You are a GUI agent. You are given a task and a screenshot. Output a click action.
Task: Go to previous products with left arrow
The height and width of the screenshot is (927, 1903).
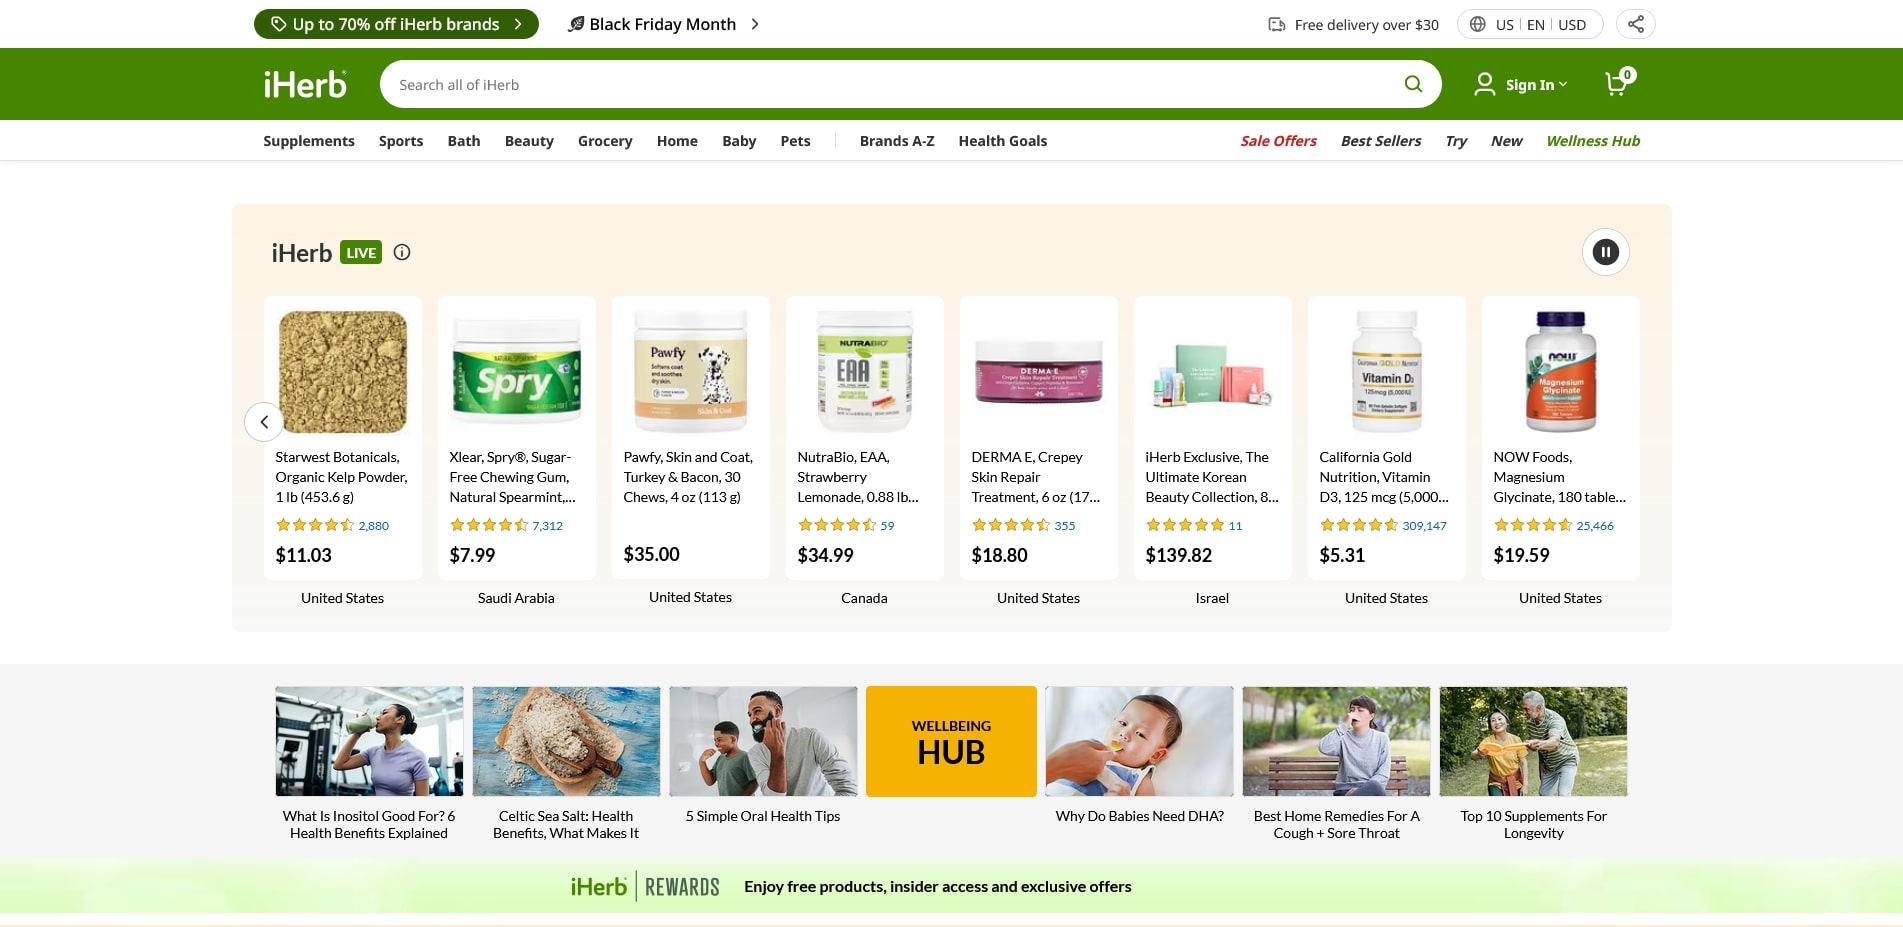click(264, 422)
